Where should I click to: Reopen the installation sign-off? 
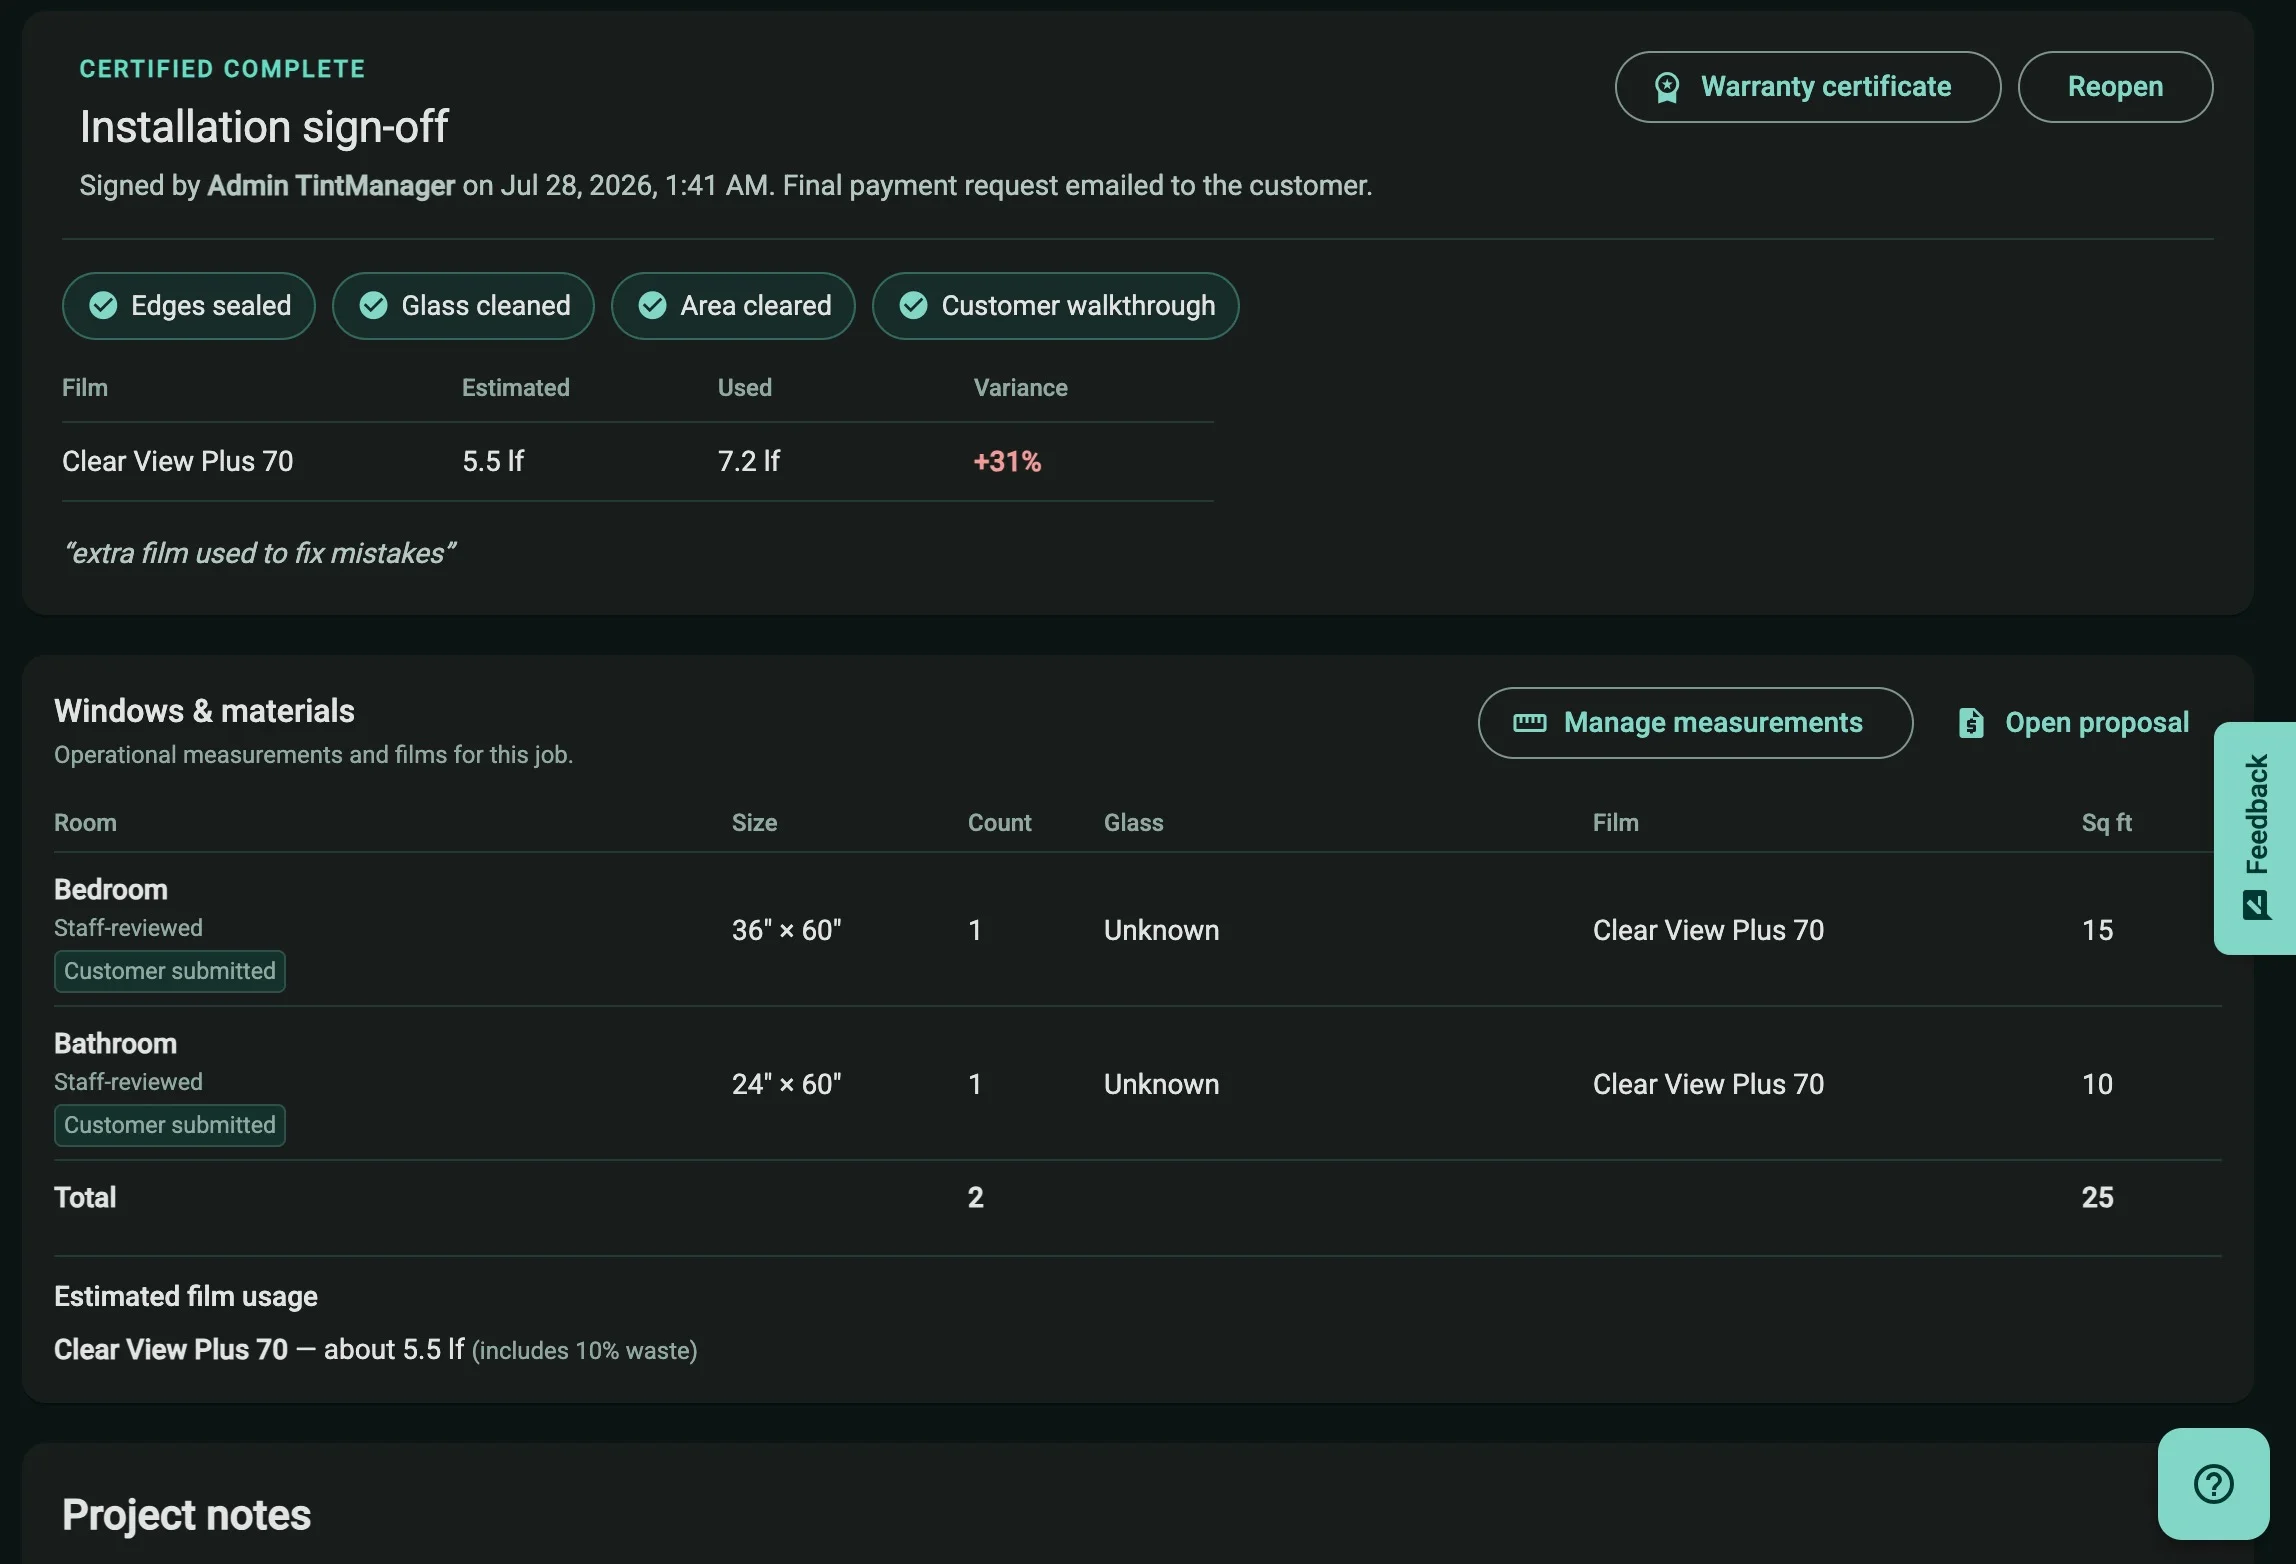tap(2115, 87)
